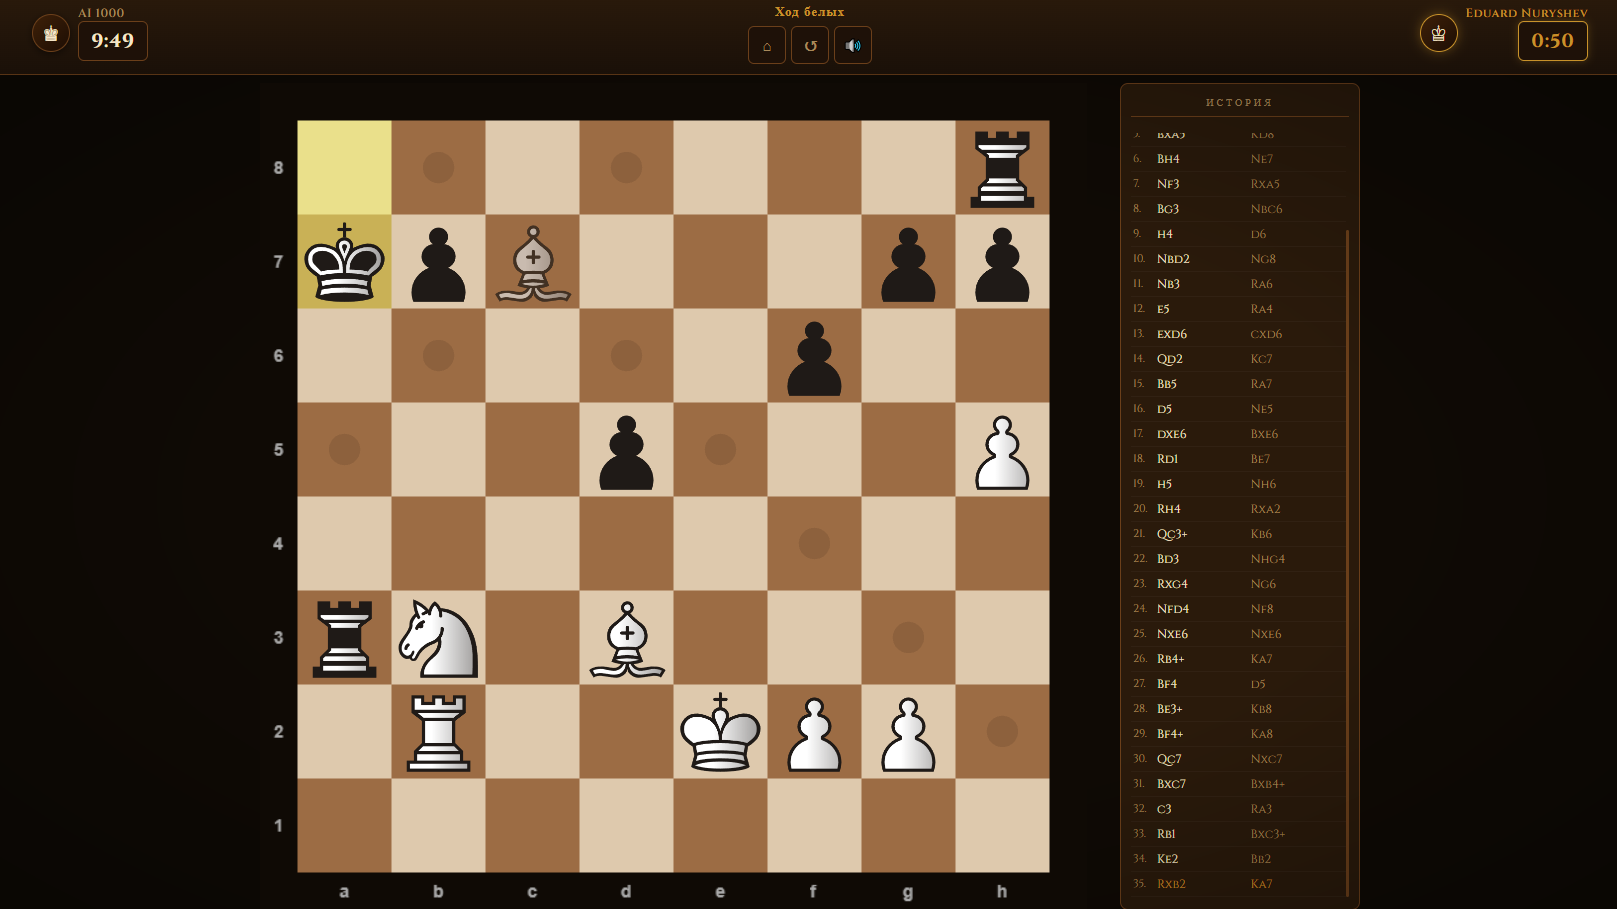Click the Rxa5 reply in move 7
Viewport: 1617px width, 909px height.
click(1265, 184)
